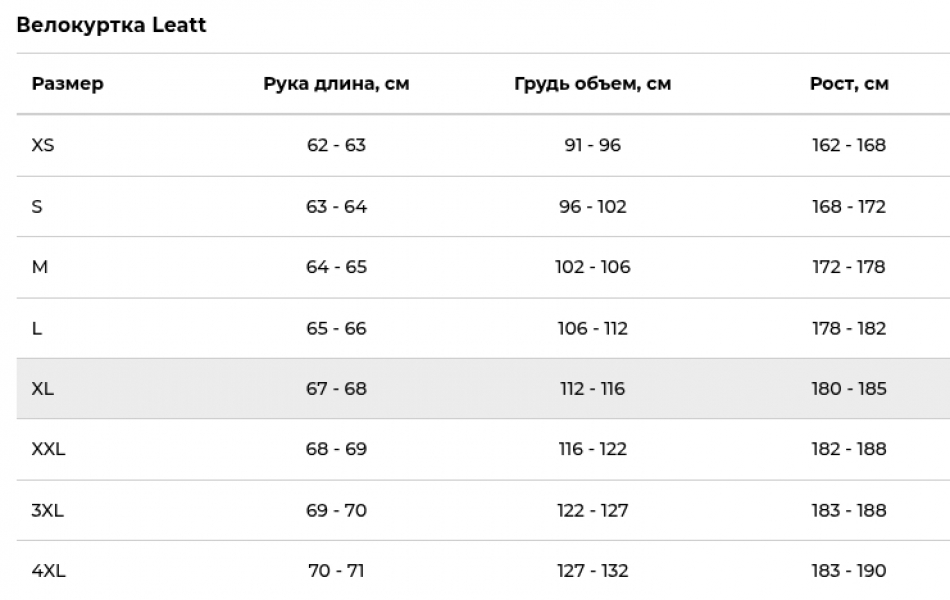
Task: Click the XXL size label
Action: 48,449
